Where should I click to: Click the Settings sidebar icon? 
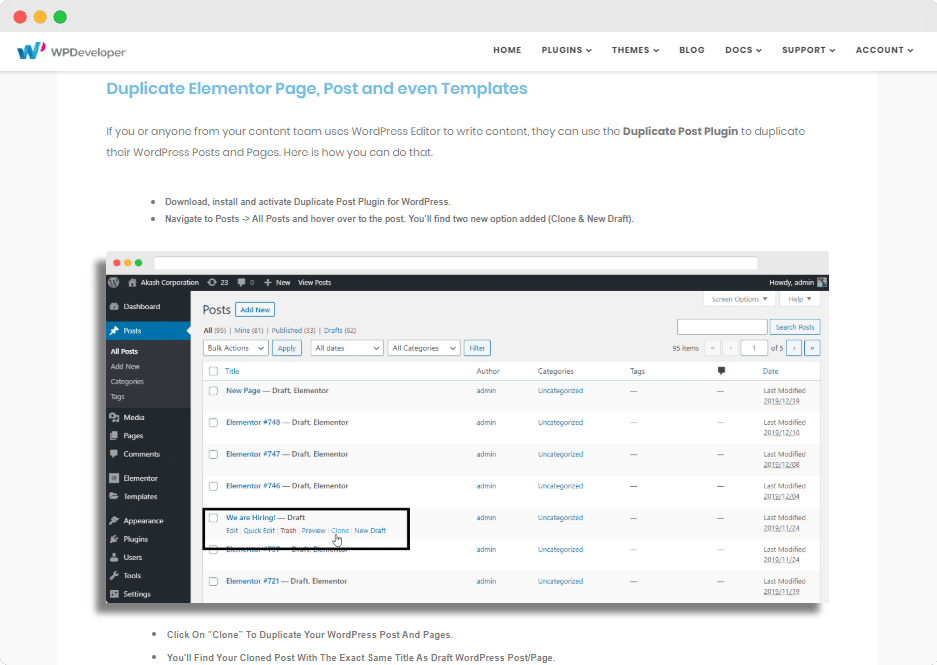click(x=115, y=594)
